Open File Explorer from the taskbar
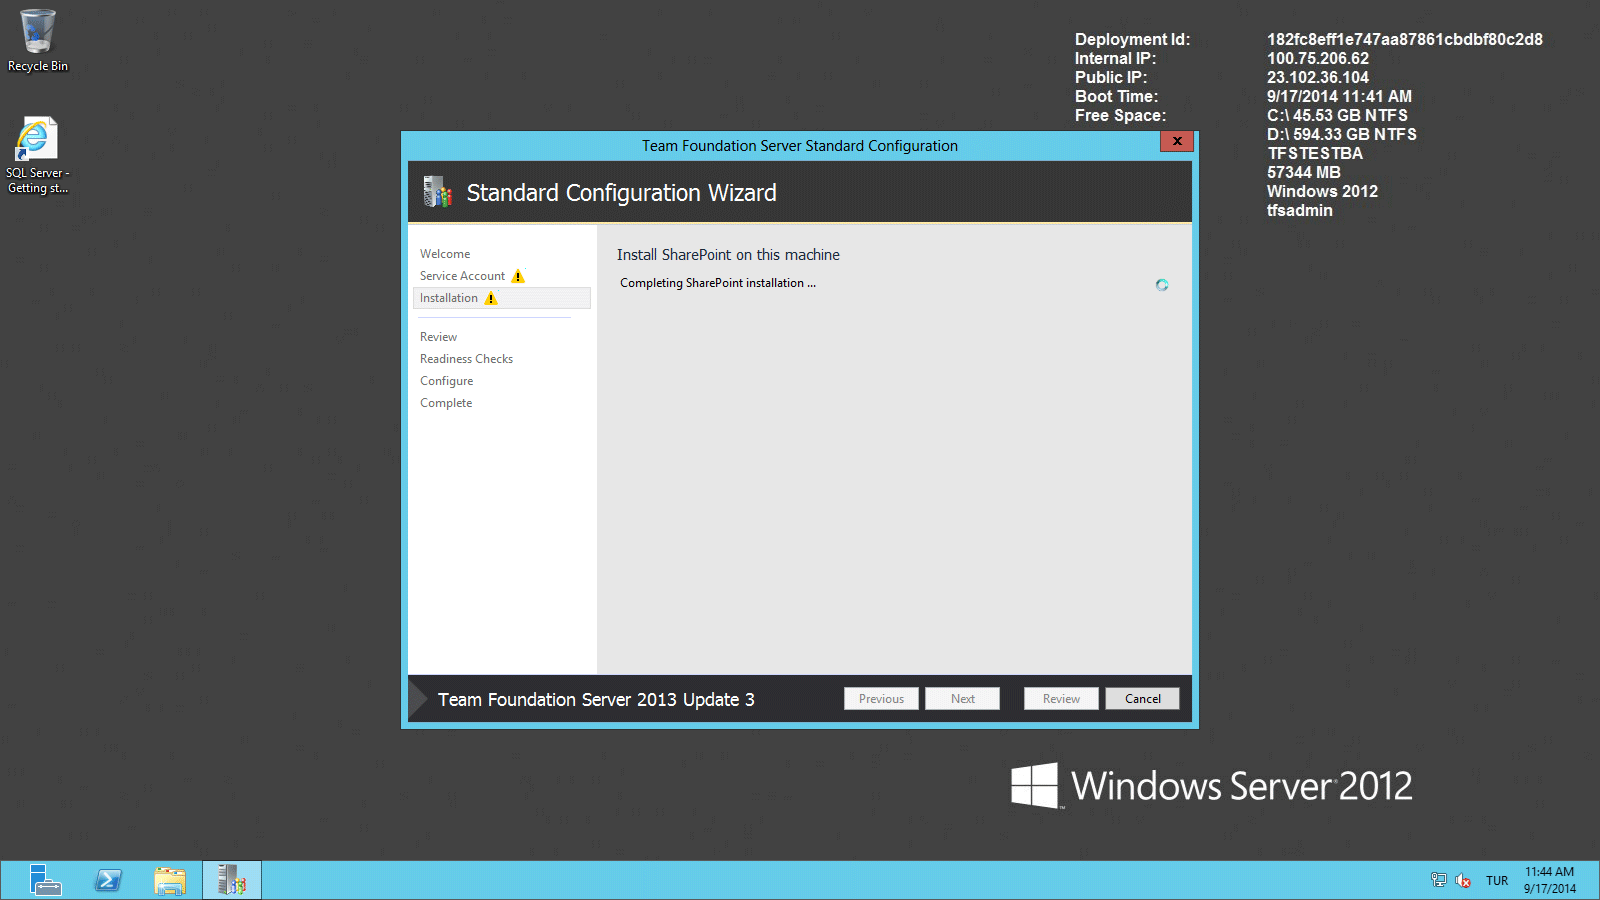Screen dimensions: 1600x900 click(169, 880)
